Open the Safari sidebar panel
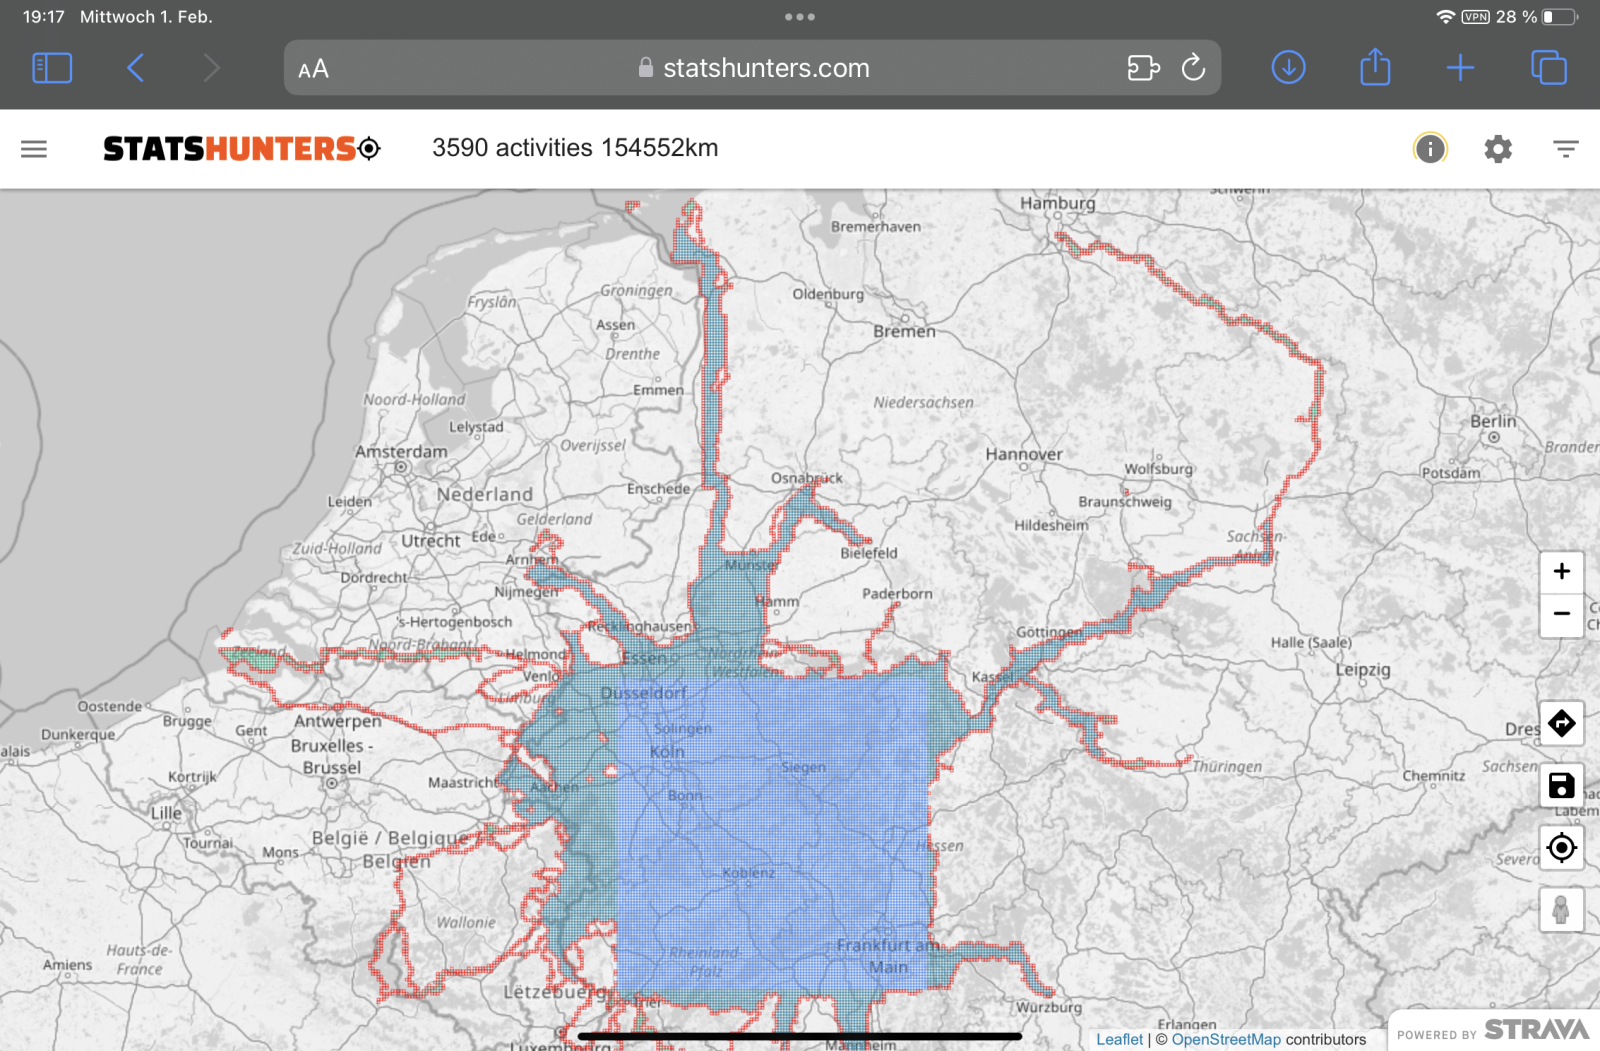 52,68
